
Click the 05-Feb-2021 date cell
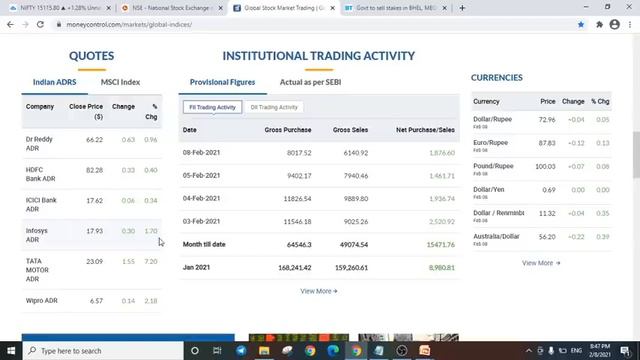[x=201, y=175]
